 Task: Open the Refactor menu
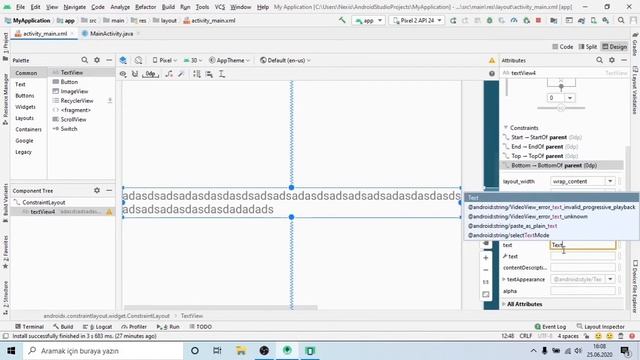145,7
